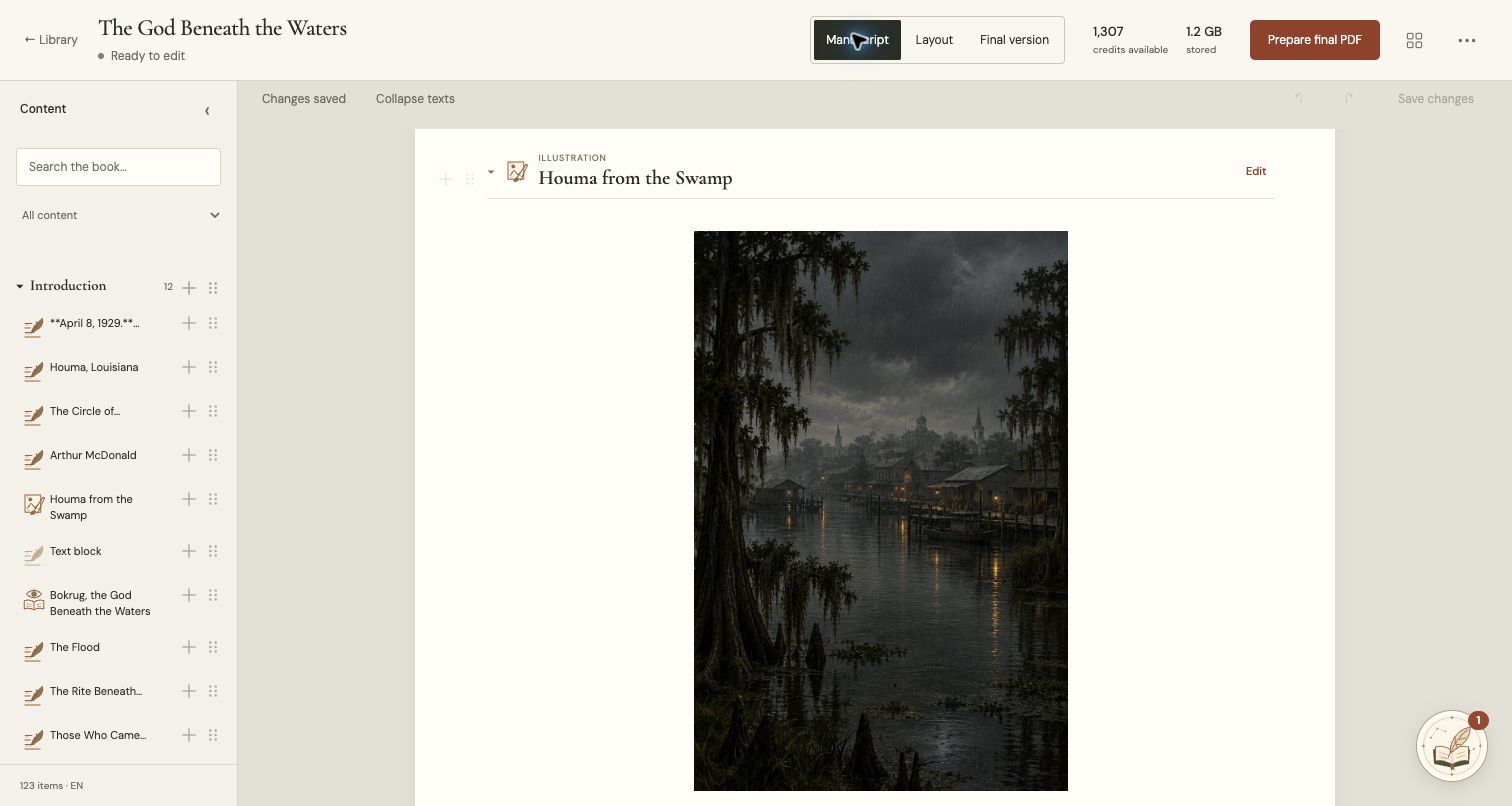Open Bokrug, the God Beneath the Waters
Image resolution: width=1512 pixels, height=806 pixels.
[x=100, y=603]
